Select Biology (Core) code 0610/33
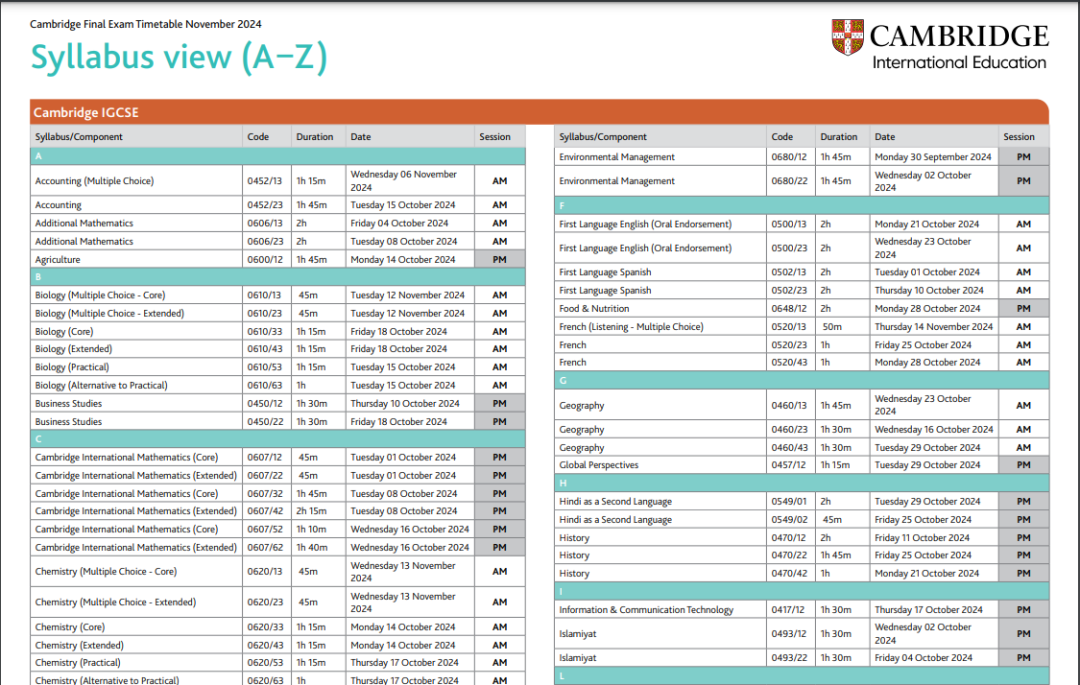 [264, 332]
